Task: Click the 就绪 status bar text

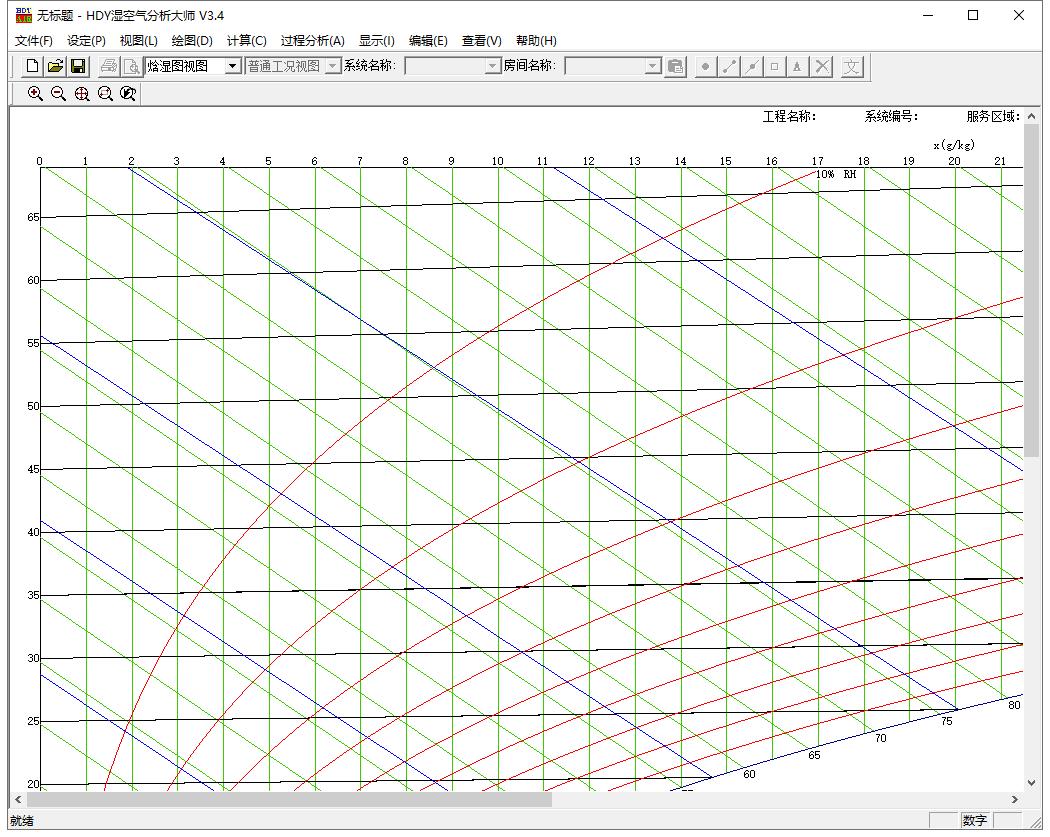Action: (x=22, y=821)
